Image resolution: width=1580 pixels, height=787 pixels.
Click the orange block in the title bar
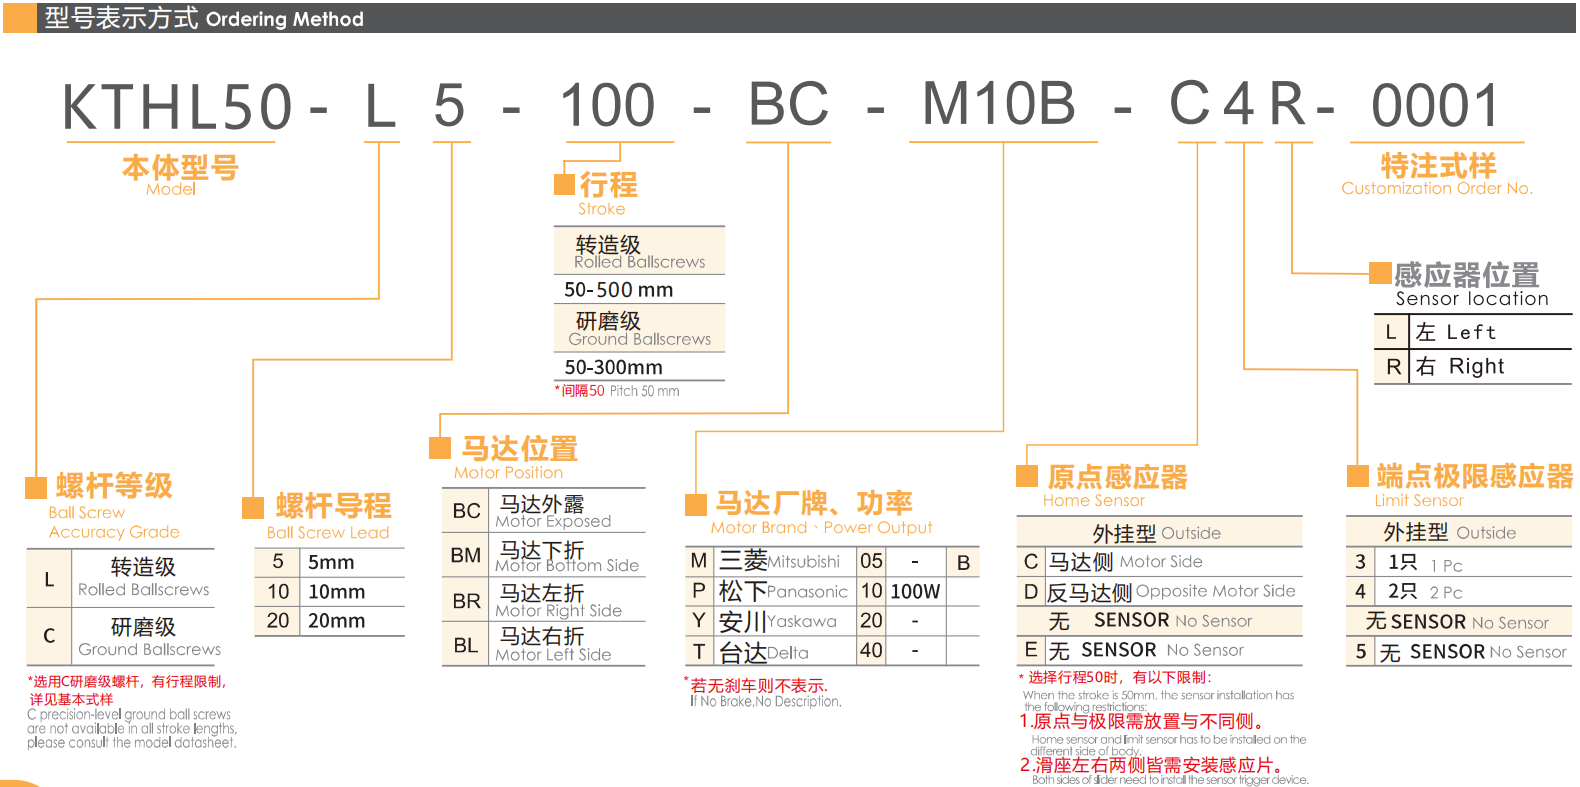pos(19,18)
